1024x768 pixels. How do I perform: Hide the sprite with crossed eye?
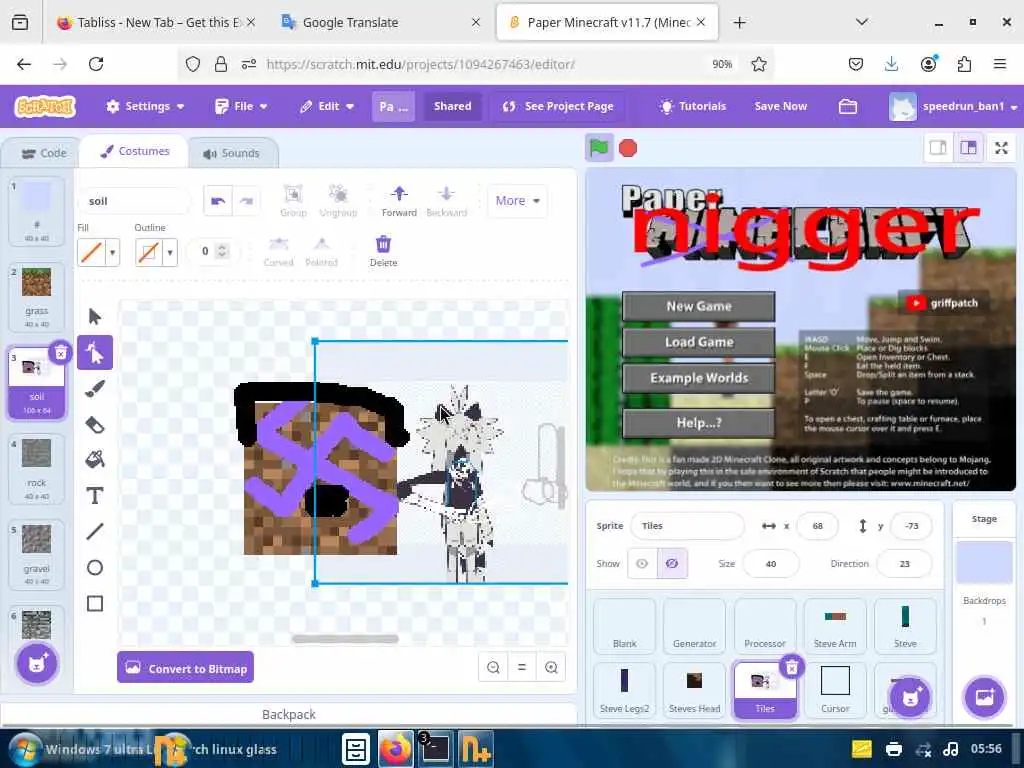click(x=672, y=564)
